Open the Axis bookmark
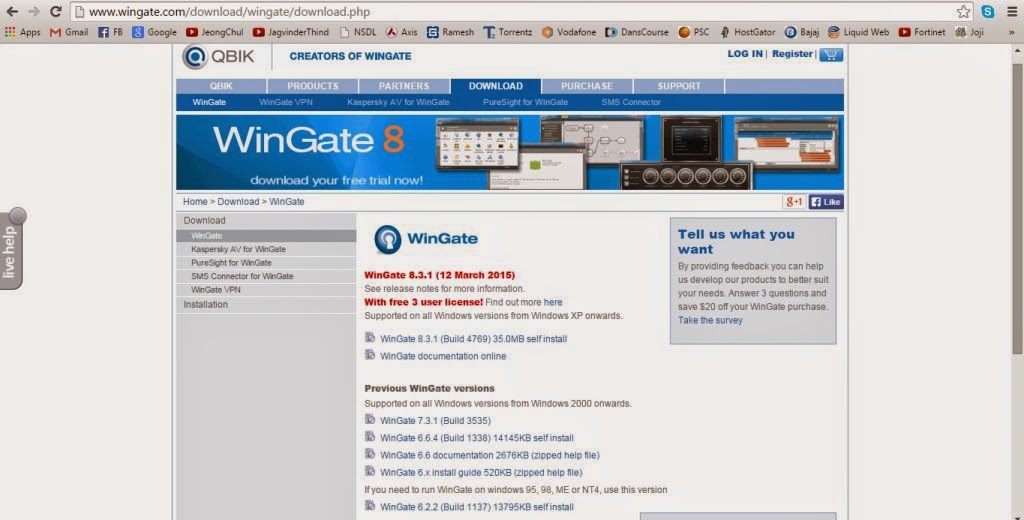 click(x=402, y=32)
